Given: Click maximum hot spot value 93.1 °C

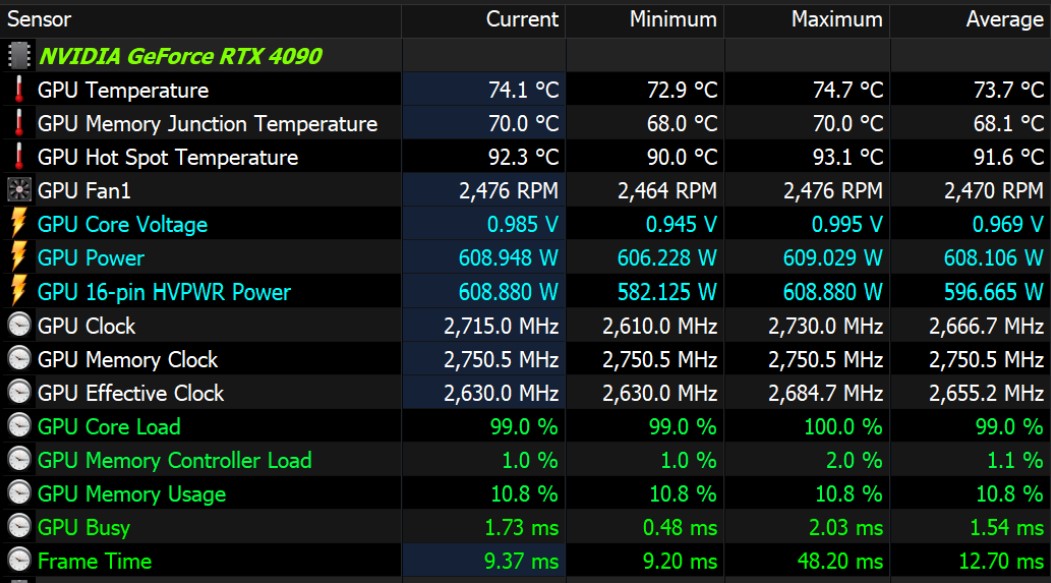Looking at the screenshot, I should click(x=848, y=157).
